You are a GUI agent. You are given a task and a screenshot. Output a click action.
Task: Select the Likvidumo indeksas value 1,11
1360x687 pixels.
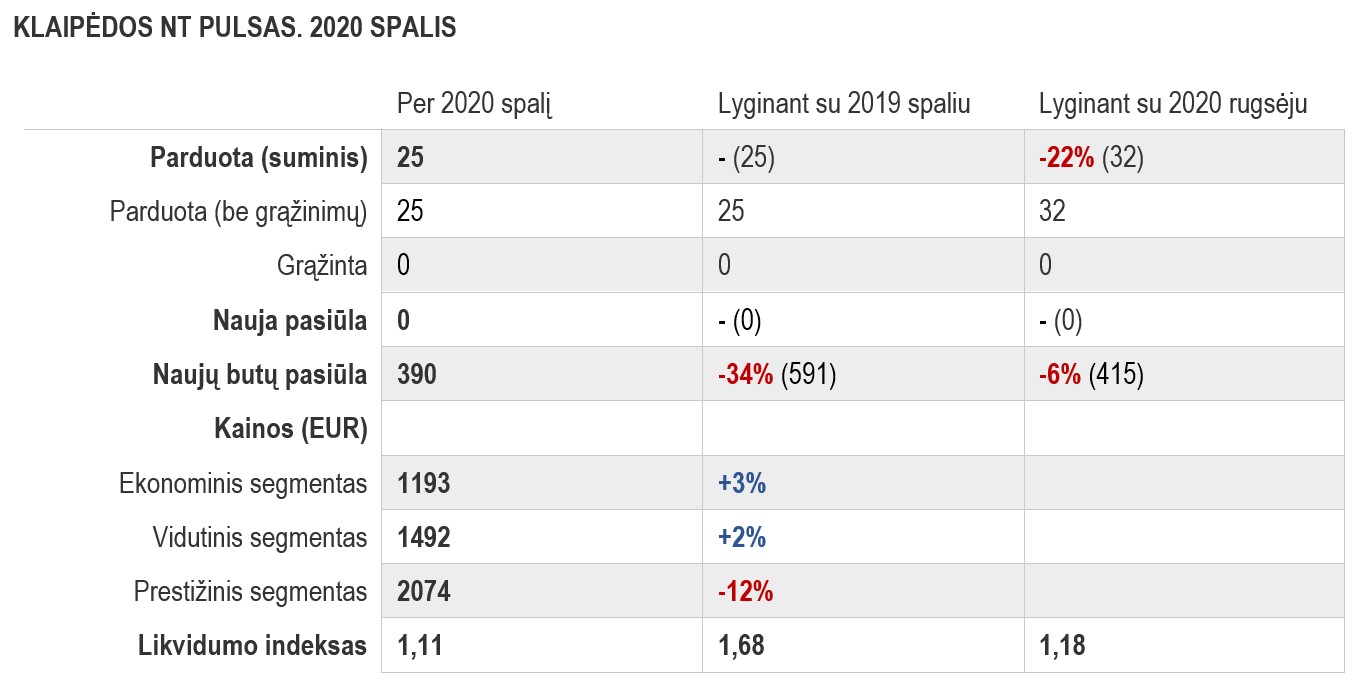click(x=420, y=646)
